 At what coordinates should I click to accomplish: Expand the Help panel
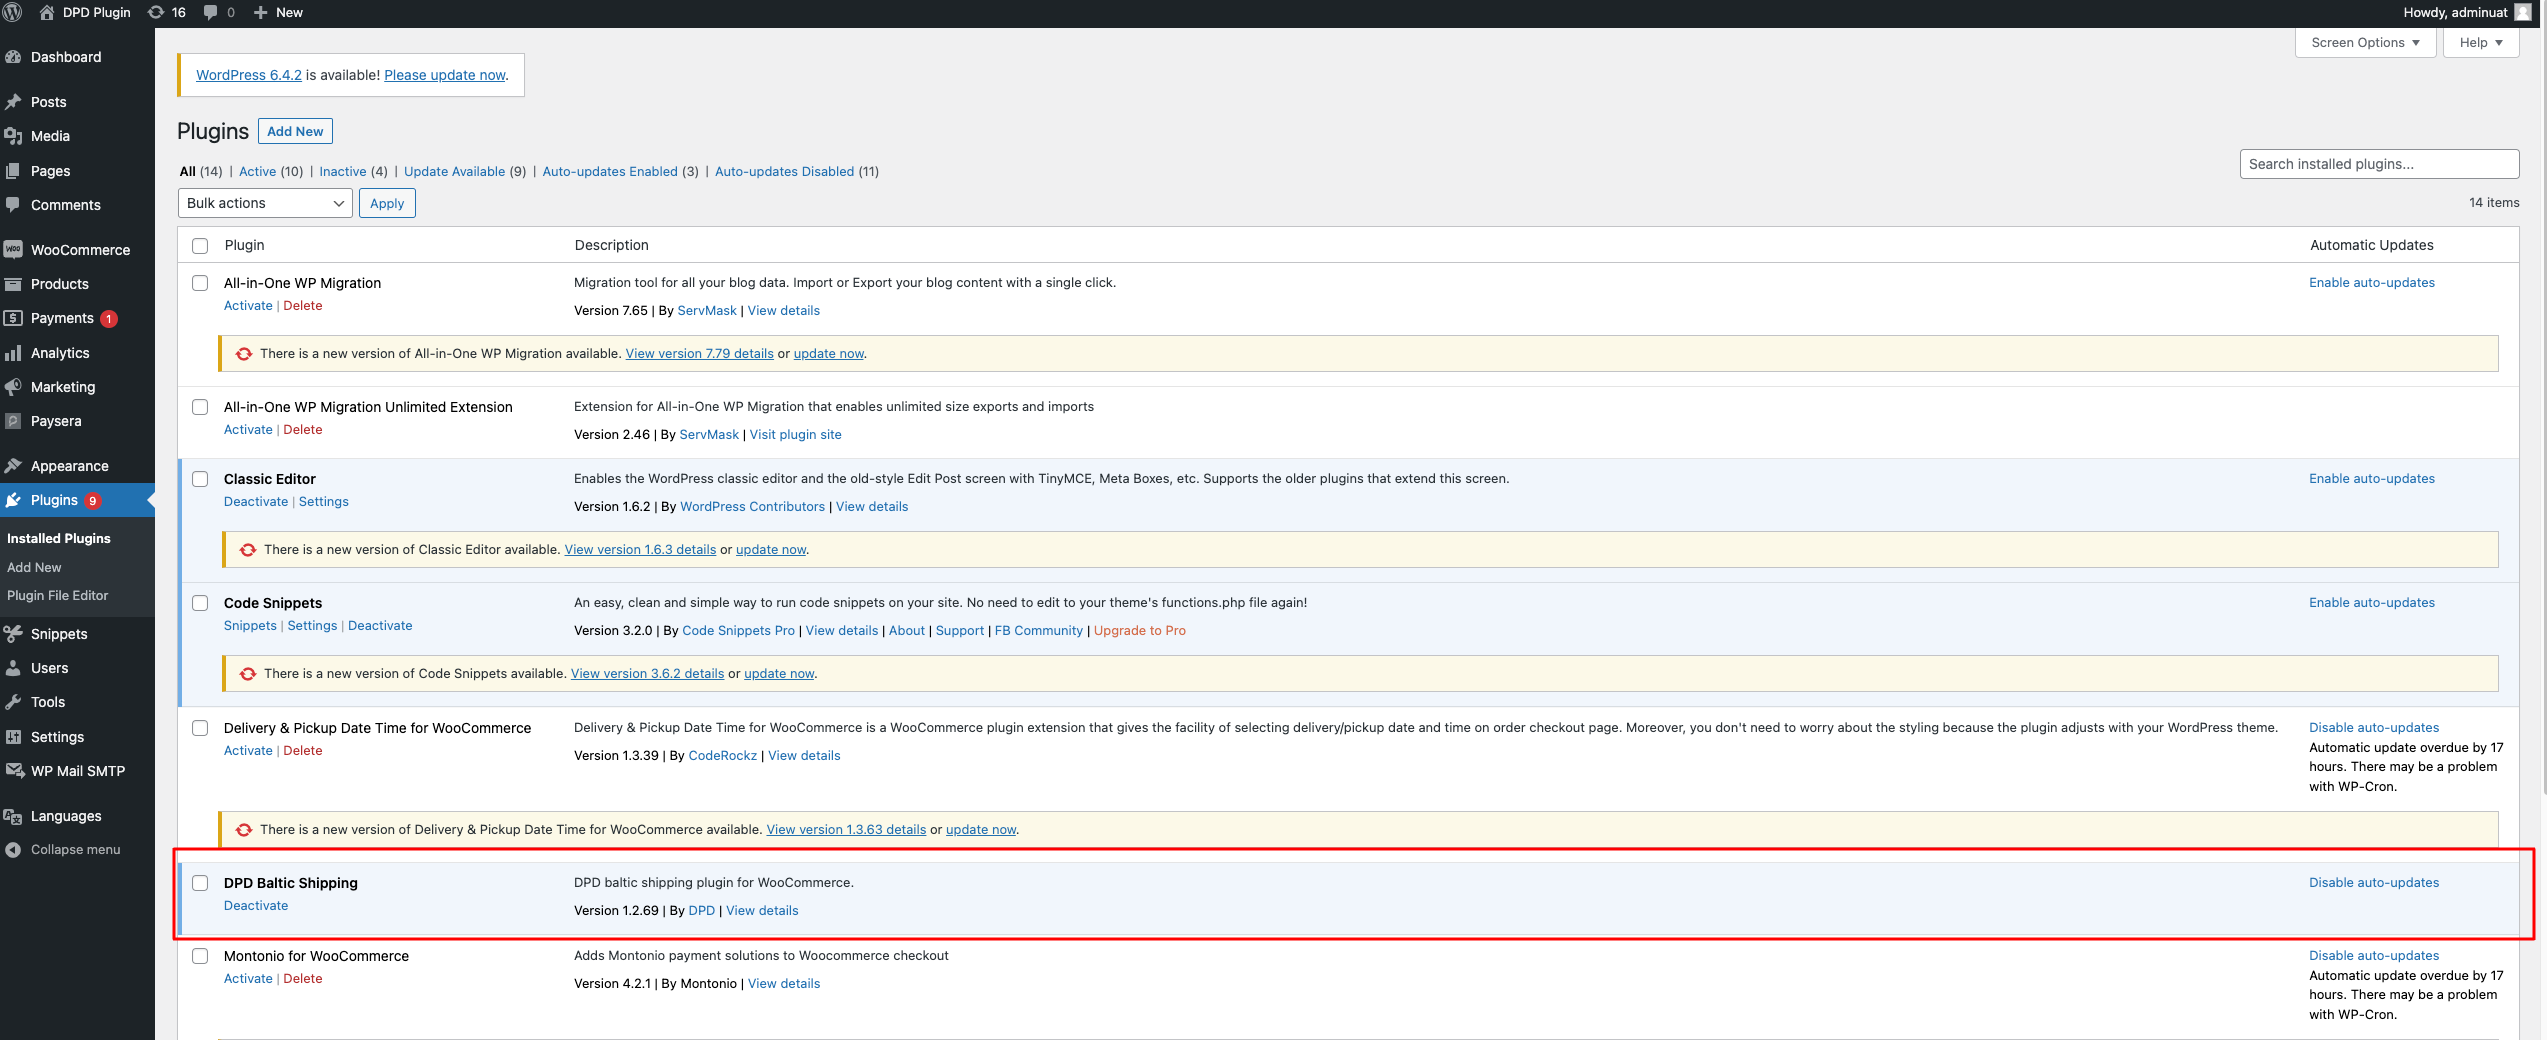pos(2481,43)
